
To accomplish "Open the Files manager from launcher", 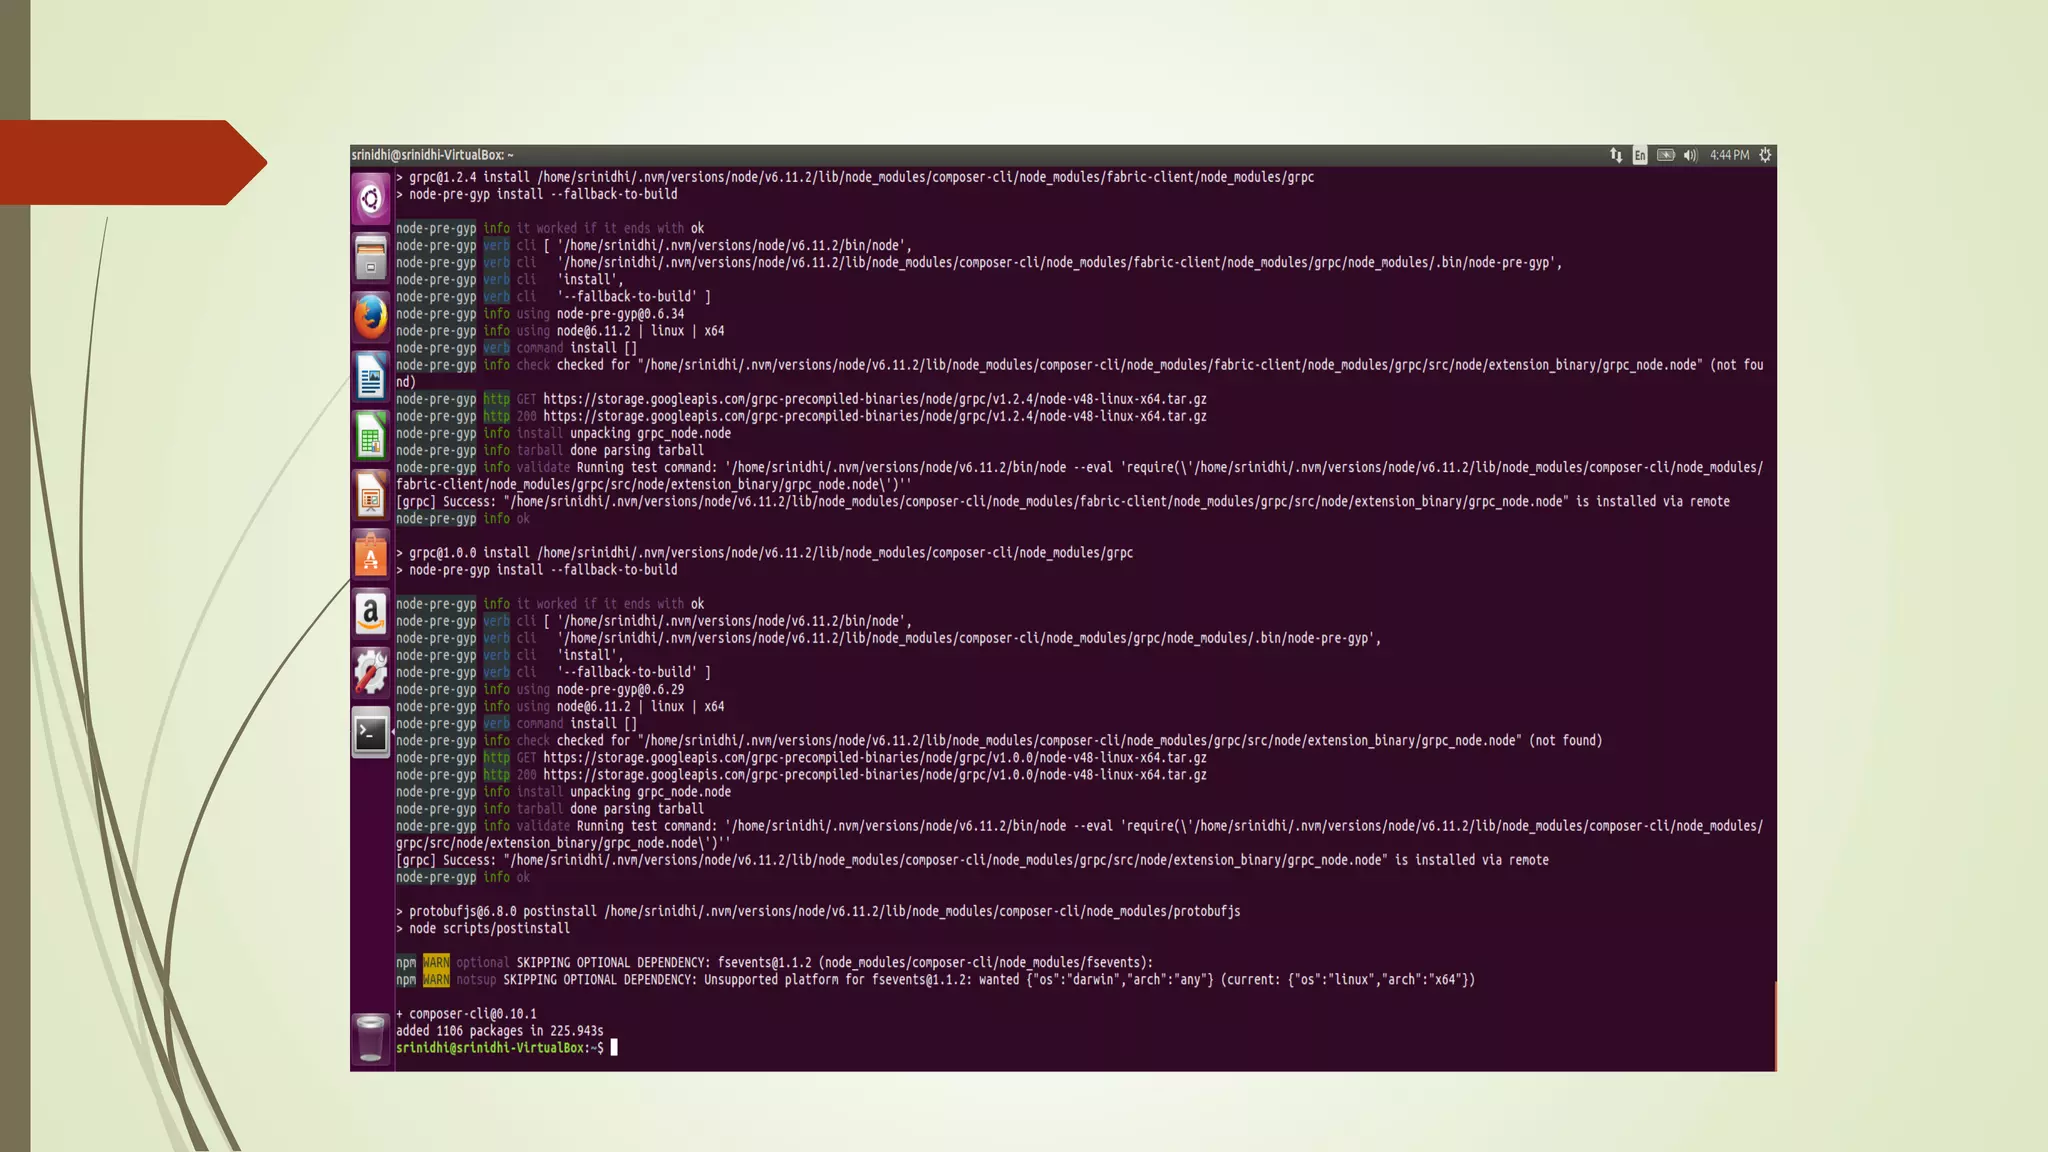I will click(371, 258).
